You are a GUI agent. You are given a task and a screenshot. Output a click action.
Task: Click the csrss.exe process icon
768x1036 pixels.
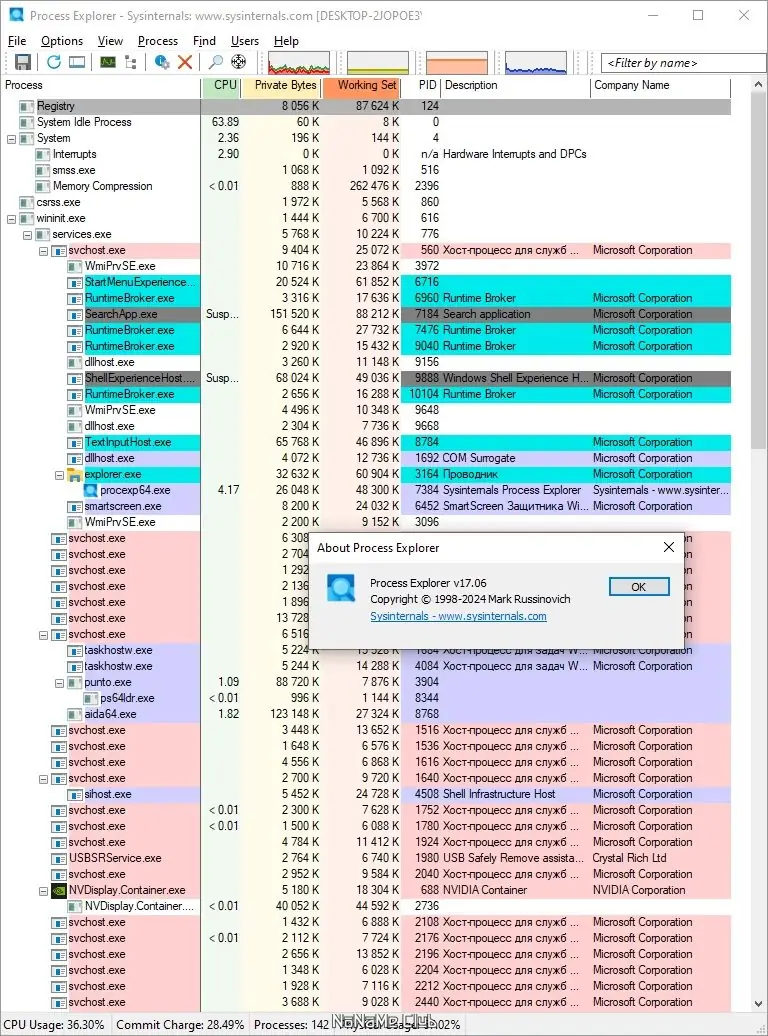tap(26, 202)
